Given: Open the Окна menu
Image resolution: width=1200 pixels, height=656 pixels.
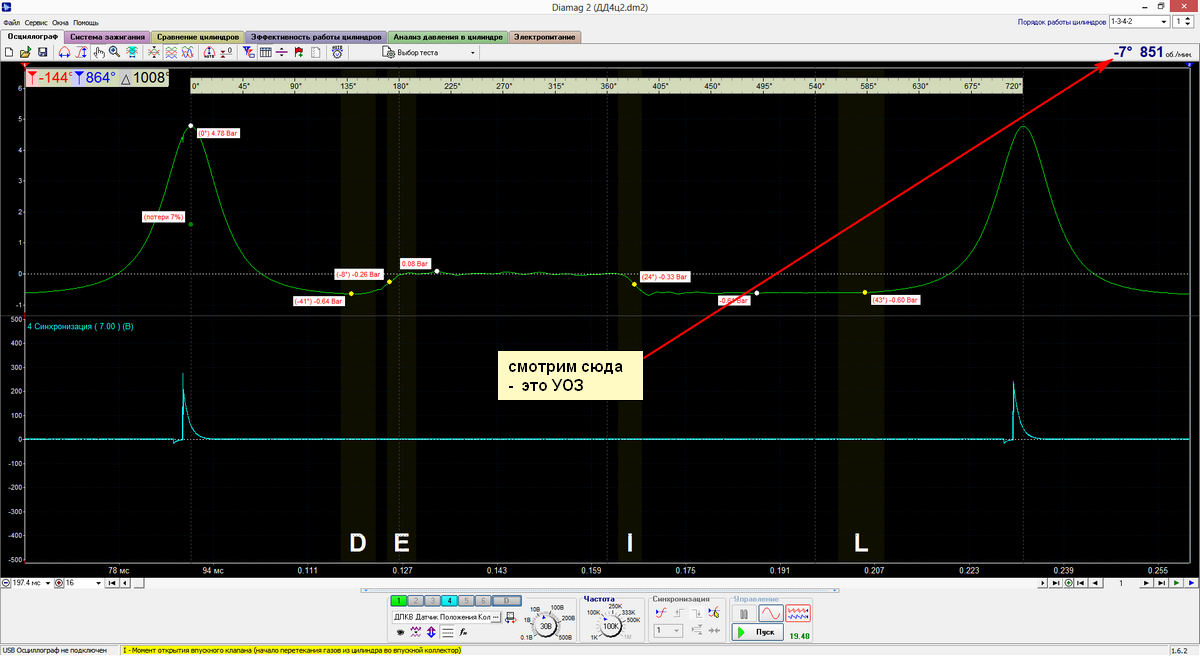Looking at the screenshot, I should [60, 21].
